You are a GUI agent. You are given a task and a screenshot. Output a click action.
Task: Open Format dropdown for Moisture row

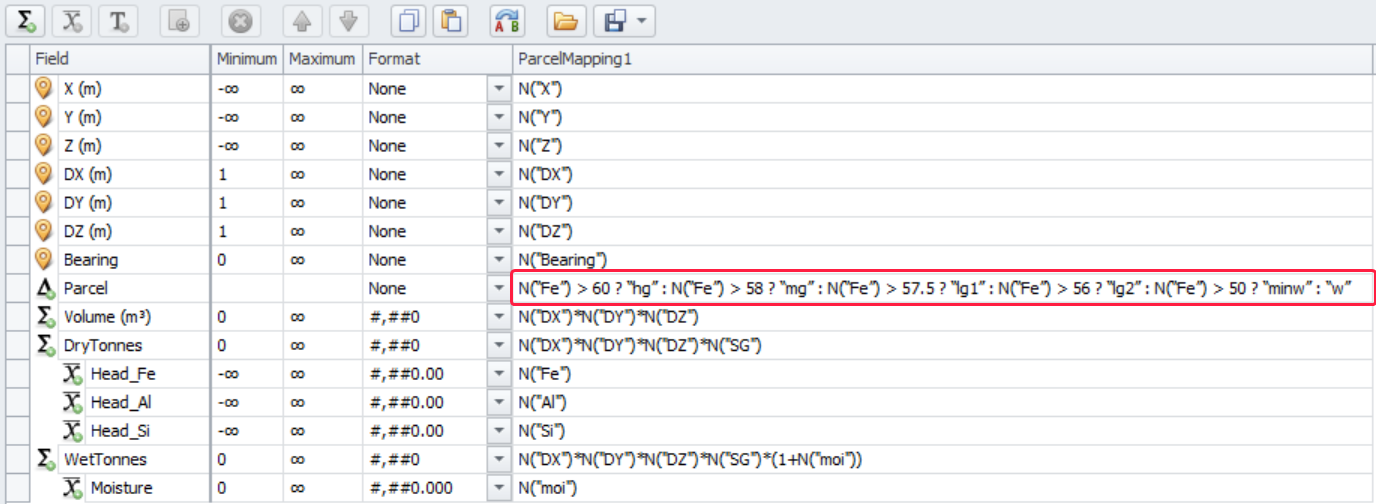pos(499,488)
